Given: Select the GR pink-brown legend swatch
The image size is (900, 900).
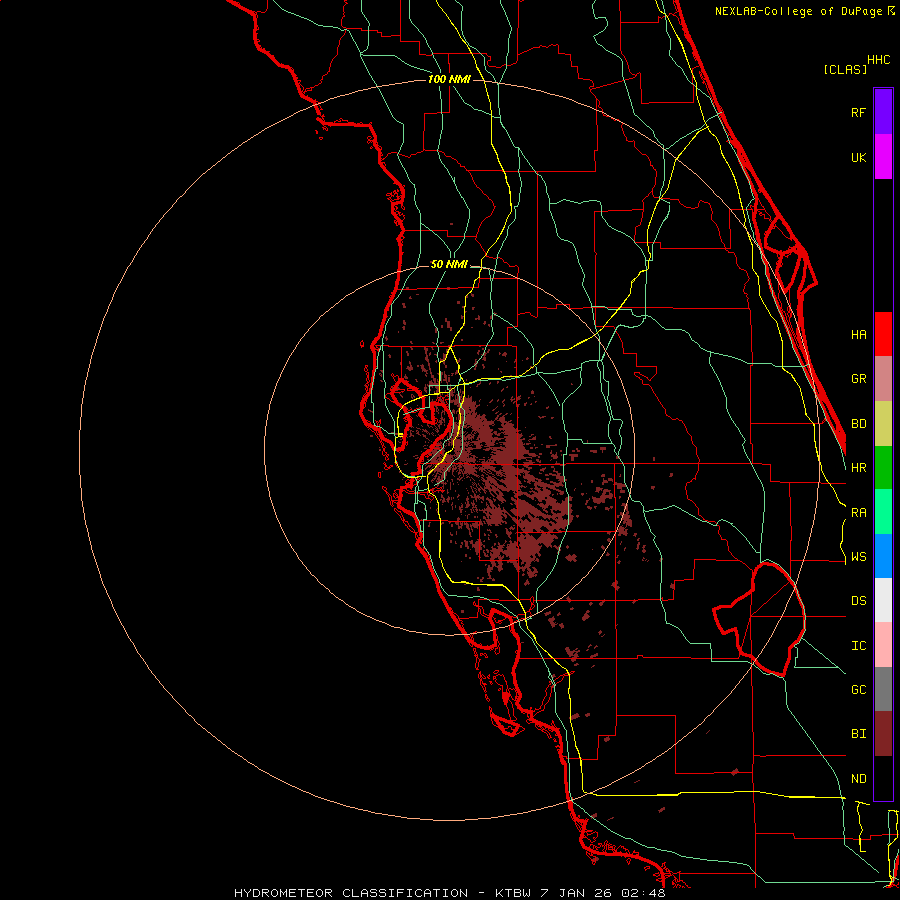Looking at the screenshot, I should [883, 379].
